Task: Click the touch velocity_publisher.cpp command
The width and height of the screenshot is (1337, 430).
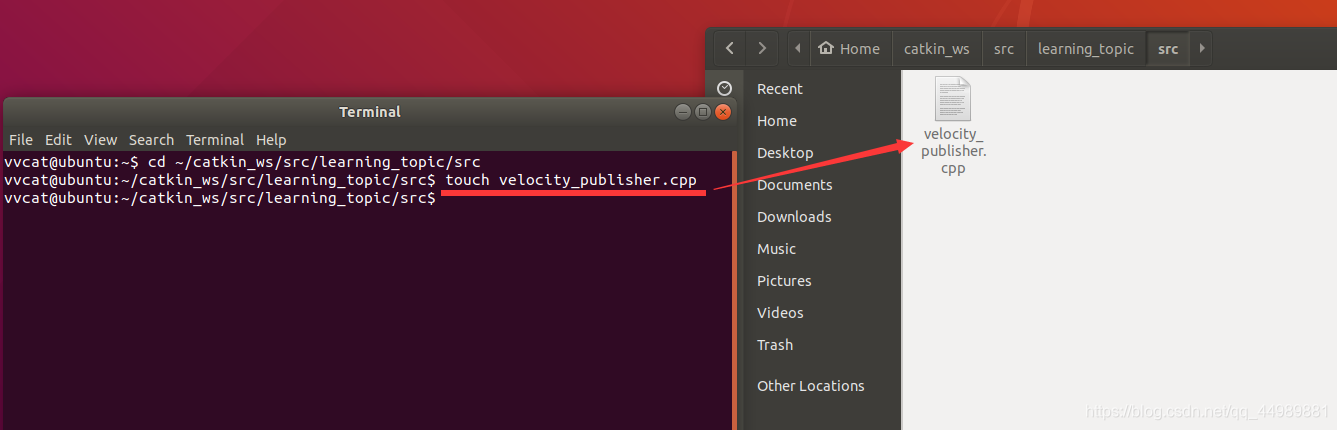Action: point(571,180)
